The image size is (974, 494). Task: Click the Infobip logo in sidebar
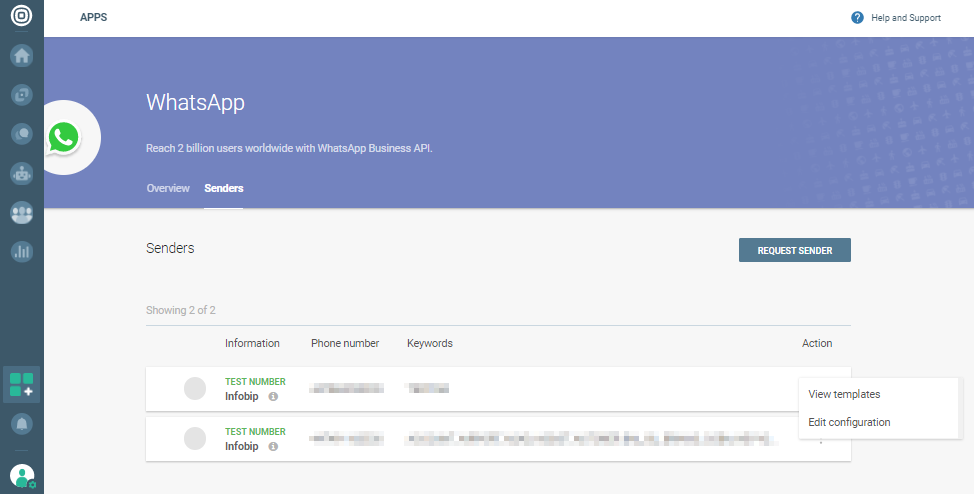[x=21, y=17]
